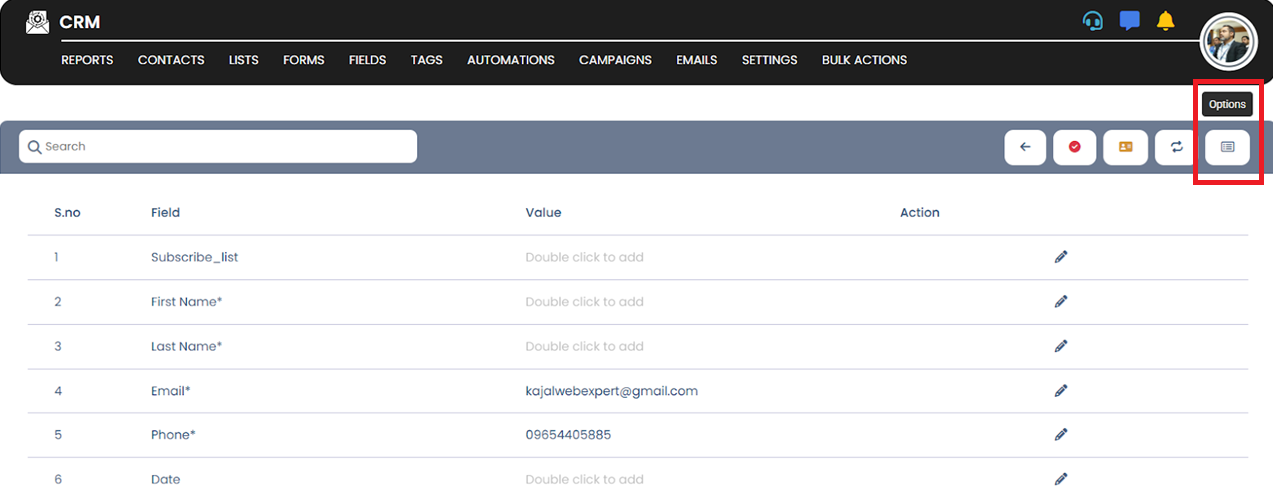This screenshot has height=492, width=1273.
Task: Click the orange contact card button
Action: point(1126,147)
